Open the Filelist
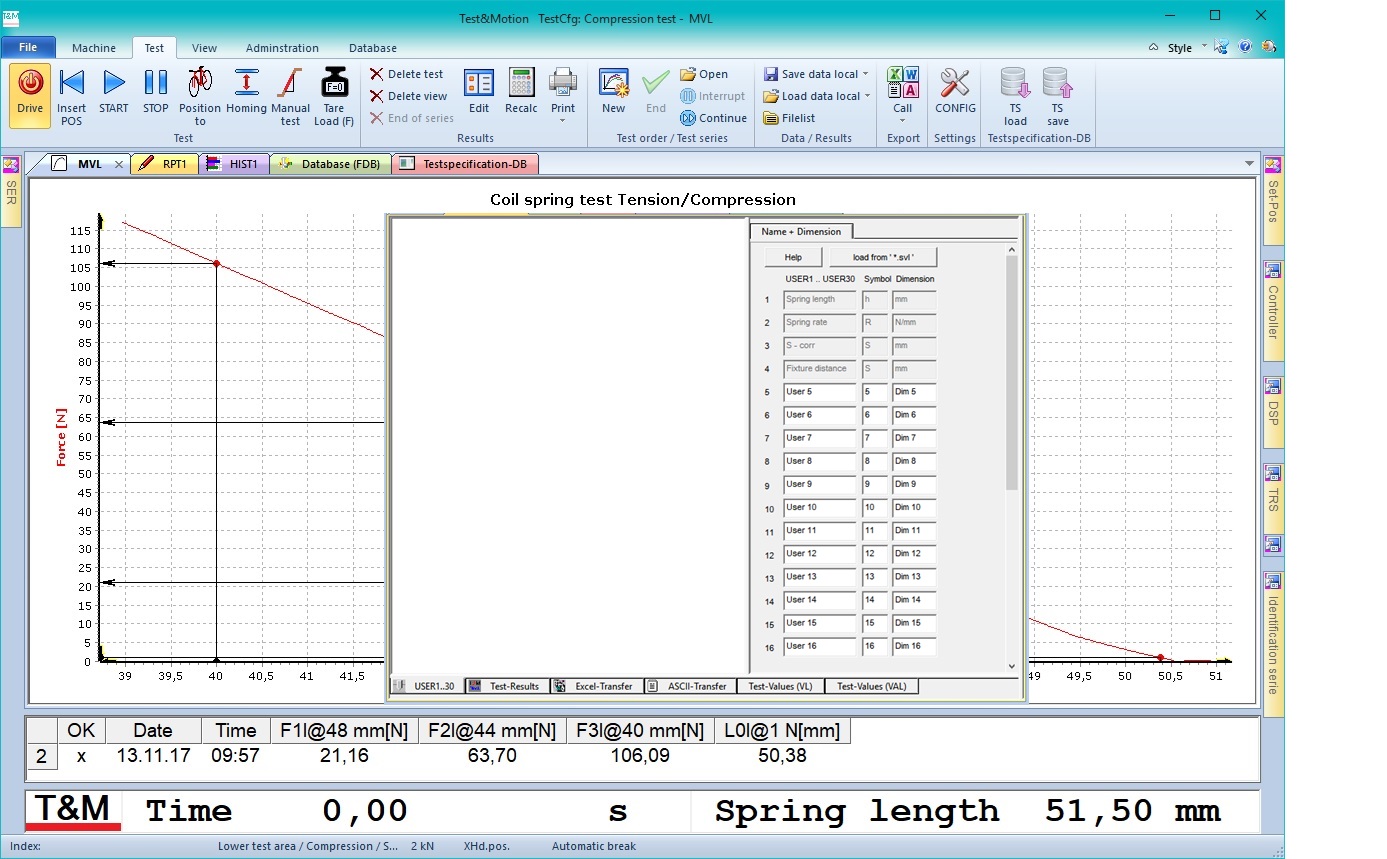1387x859 pixels. (789, 118)
